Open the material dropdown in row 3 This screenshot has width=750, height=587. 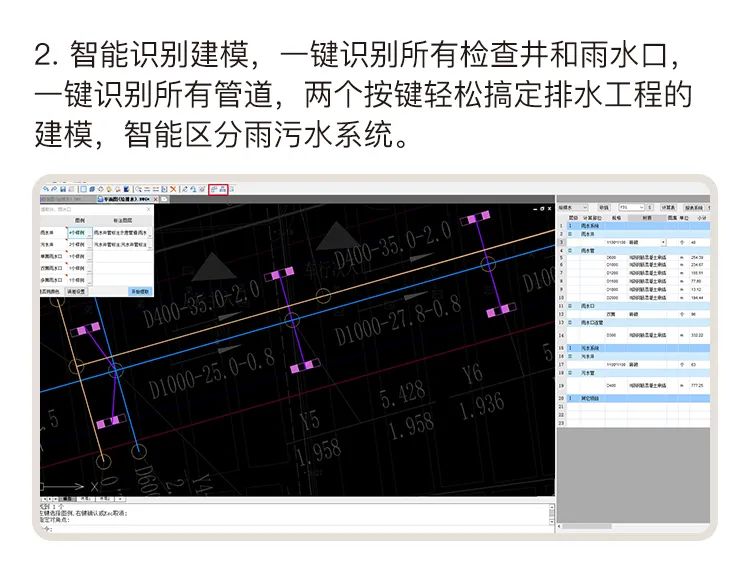click(x=662, y=242)
